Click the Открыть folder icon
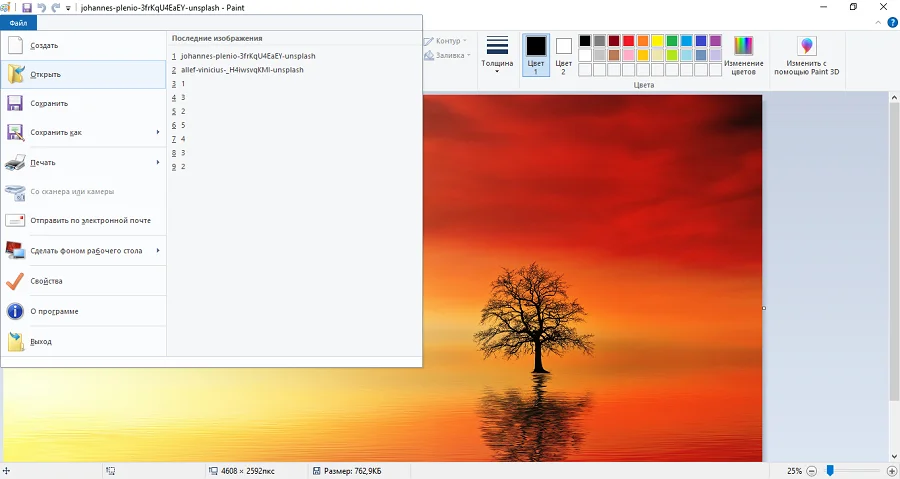 click(x=15, y=74)
